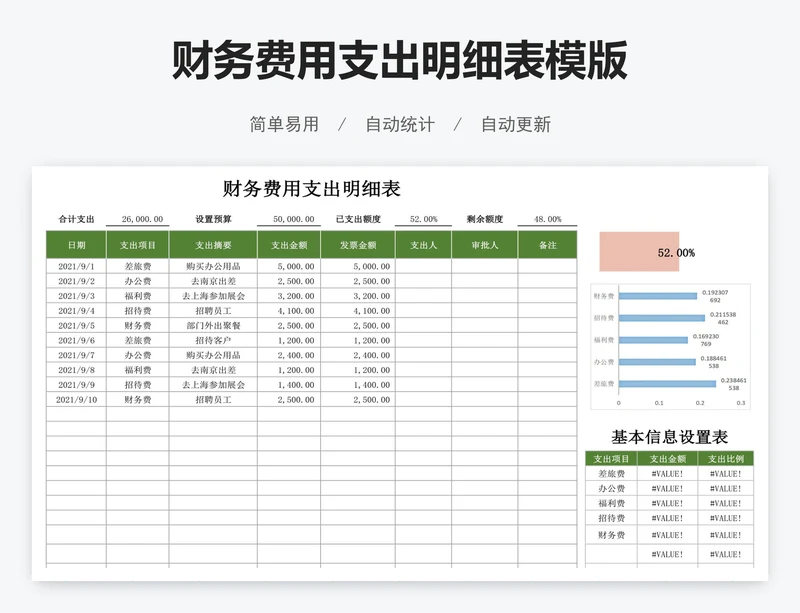Click the 支出比例 header in settings table
800x613 pixels.
click(x=726, y=459)
